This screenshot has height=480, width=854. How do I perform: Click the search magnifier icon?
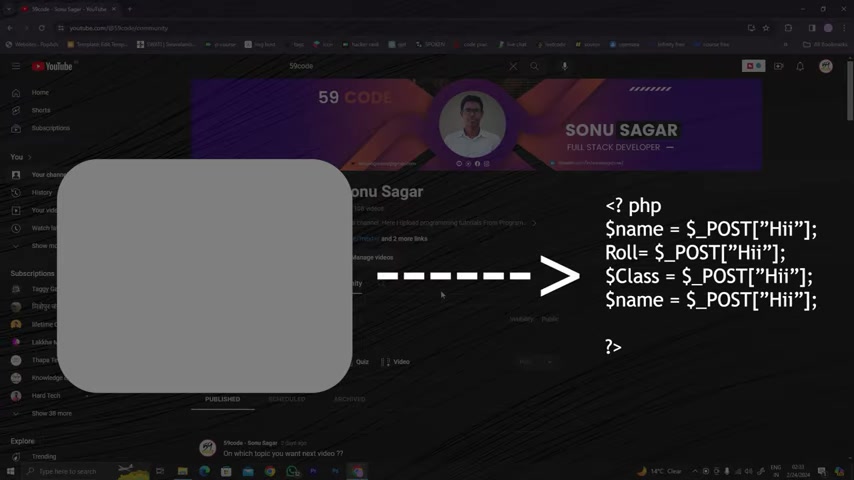[x=534, y=66]
